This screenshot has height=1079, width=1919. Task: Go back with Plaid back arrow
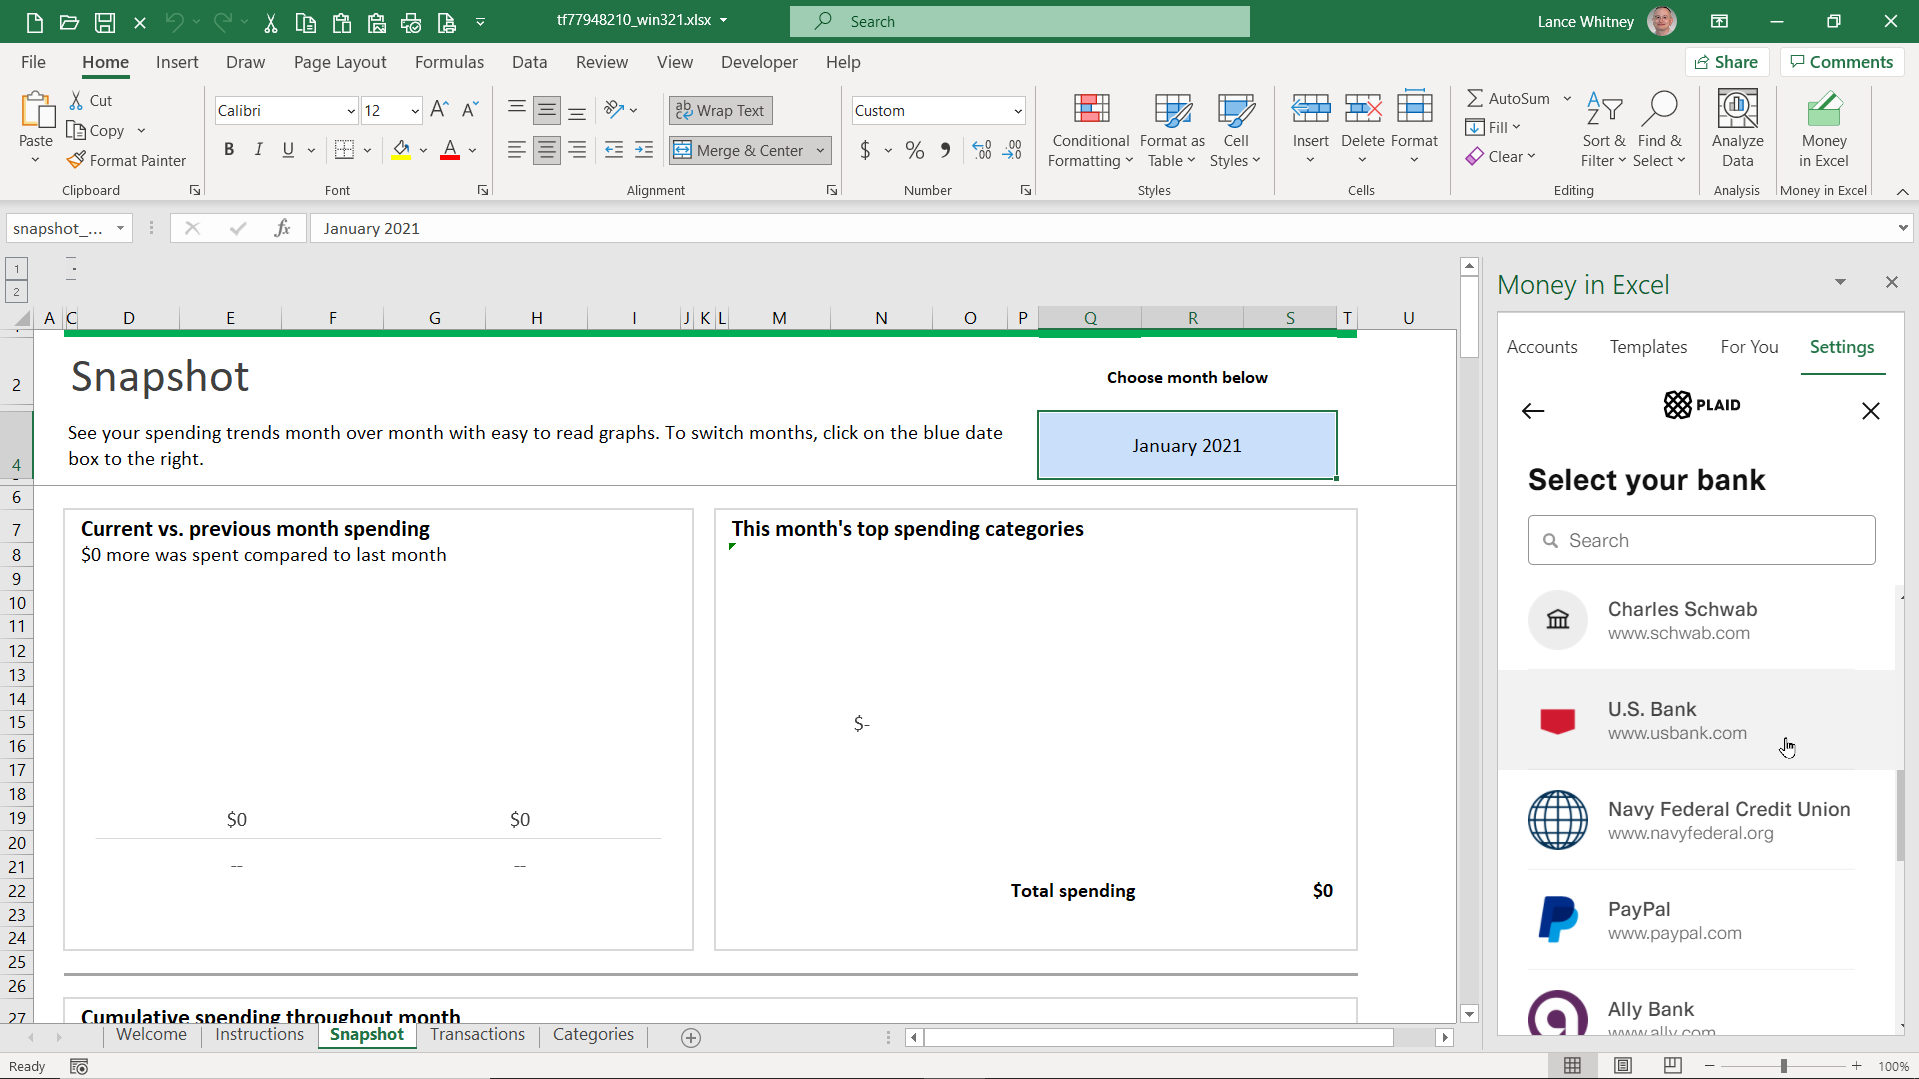click(1533, 411)
